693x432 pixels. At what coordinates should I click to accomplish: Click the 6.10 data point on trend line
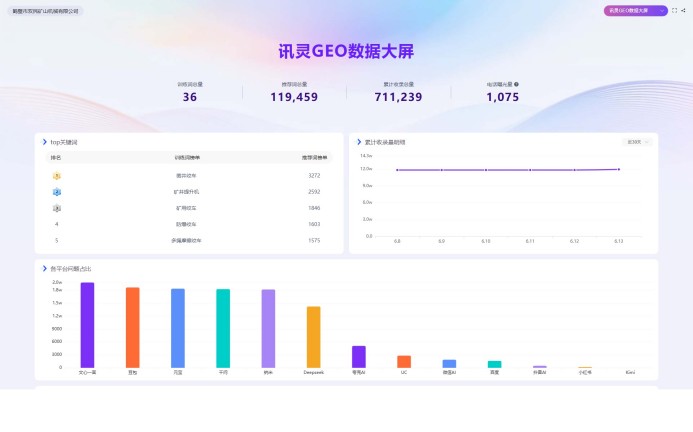[486, 170]
